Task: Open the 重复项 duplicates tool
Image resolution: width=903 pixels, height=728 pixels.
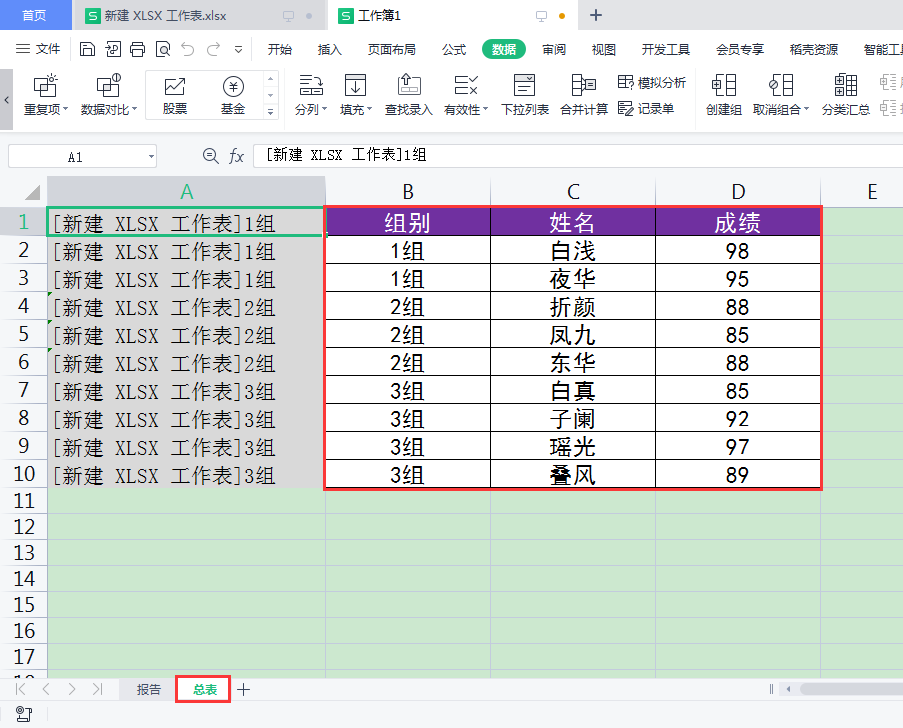Action: (45, 94)
